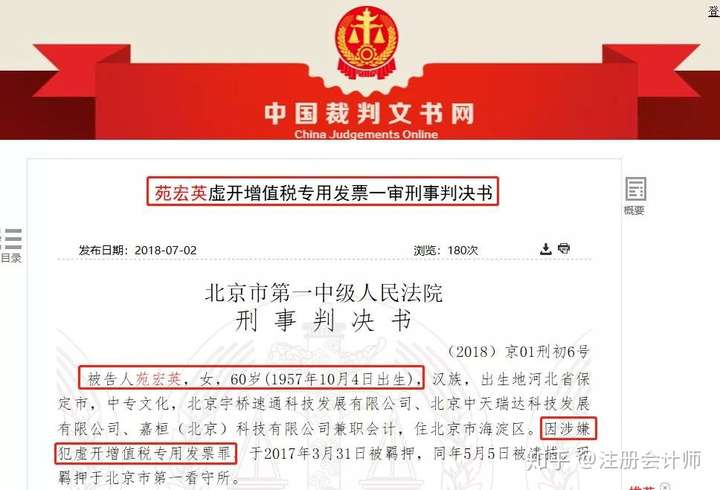Click the view count 180次
This screenshot has width=720, height=490.
pos(462,250)
